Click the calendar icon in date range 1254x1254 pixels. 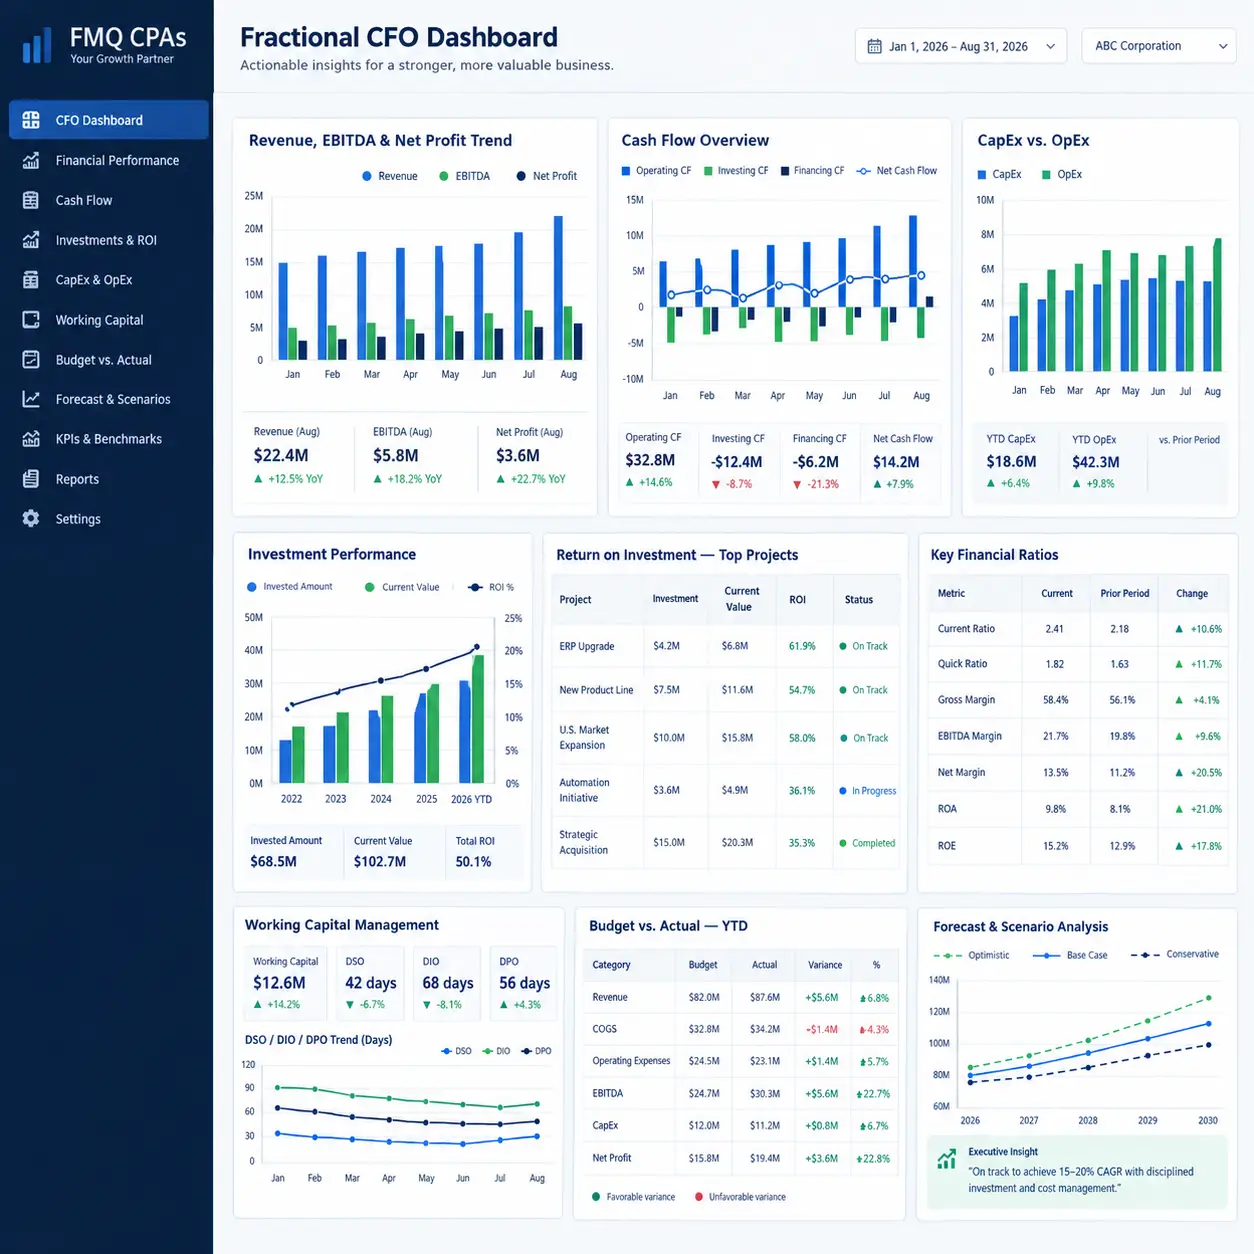click(874, 46)
